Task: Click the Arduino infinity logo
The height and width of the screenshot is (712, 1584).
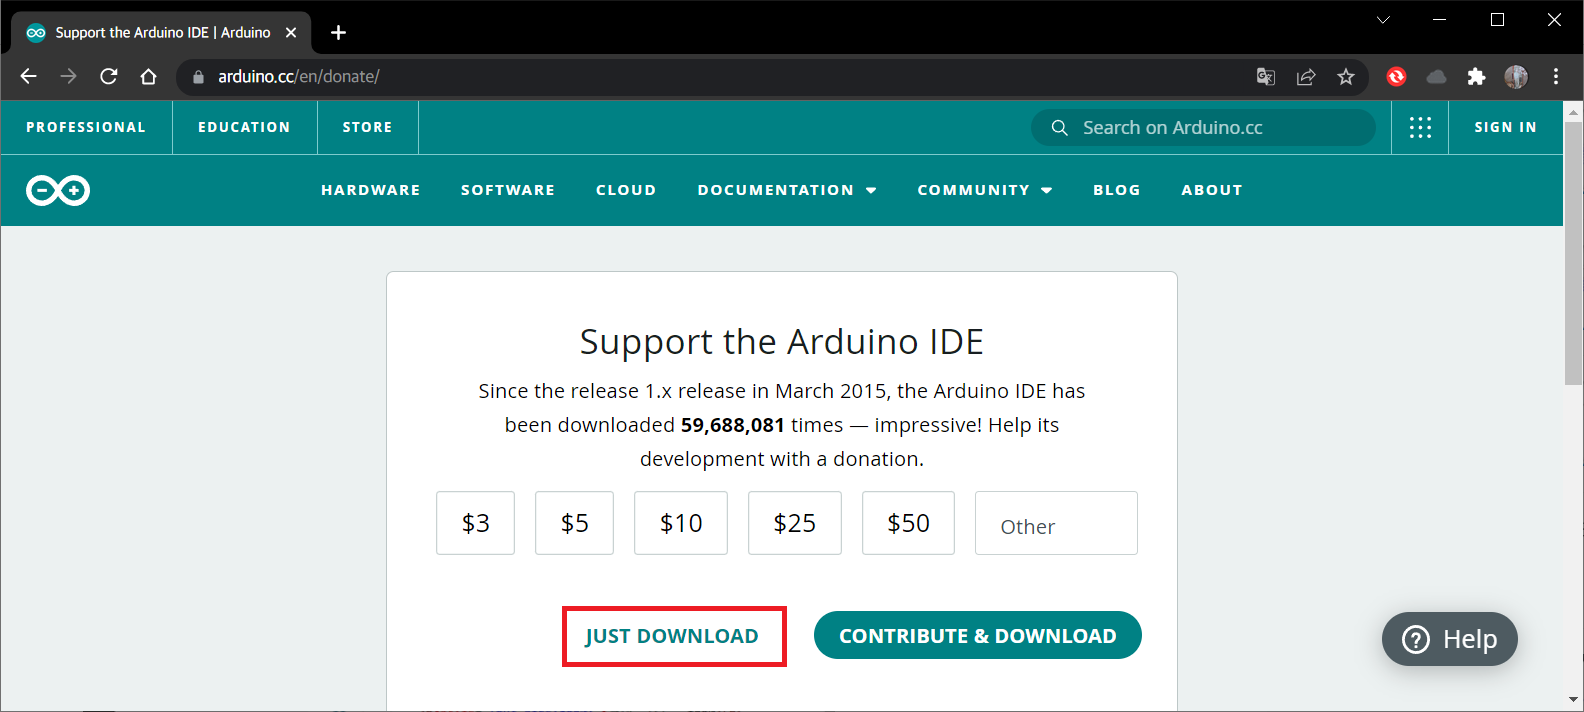Action: (58, 190)
